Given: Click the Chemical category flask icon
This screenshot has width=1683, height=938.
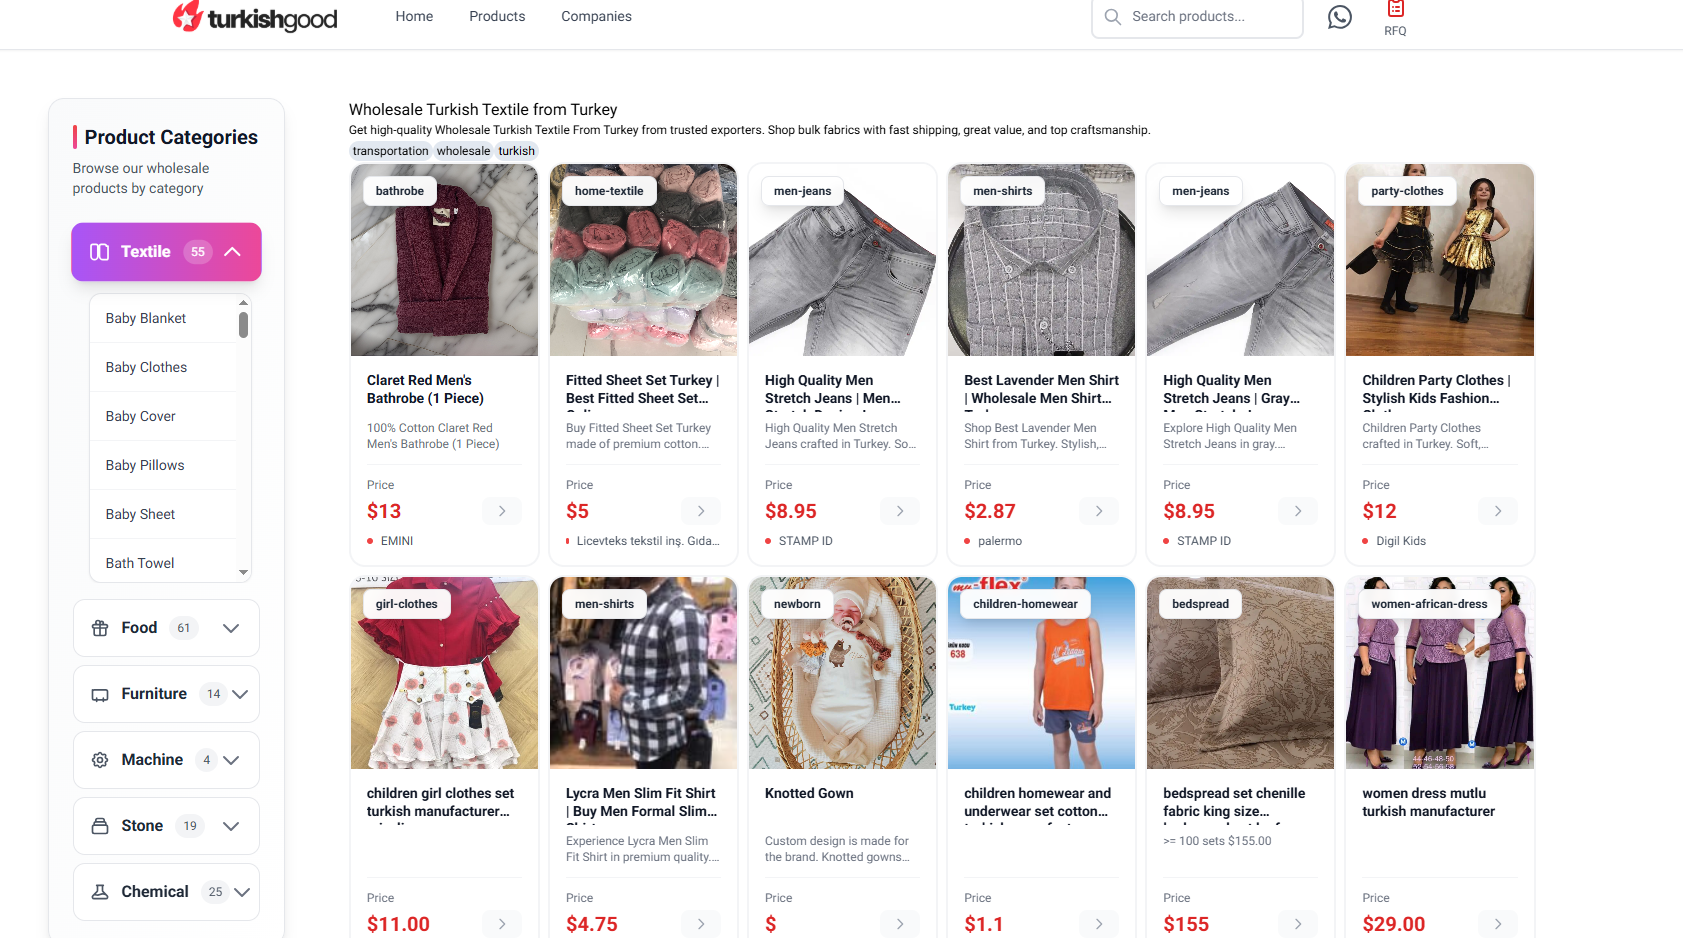Looking at the screenshot, I should 100,892.
